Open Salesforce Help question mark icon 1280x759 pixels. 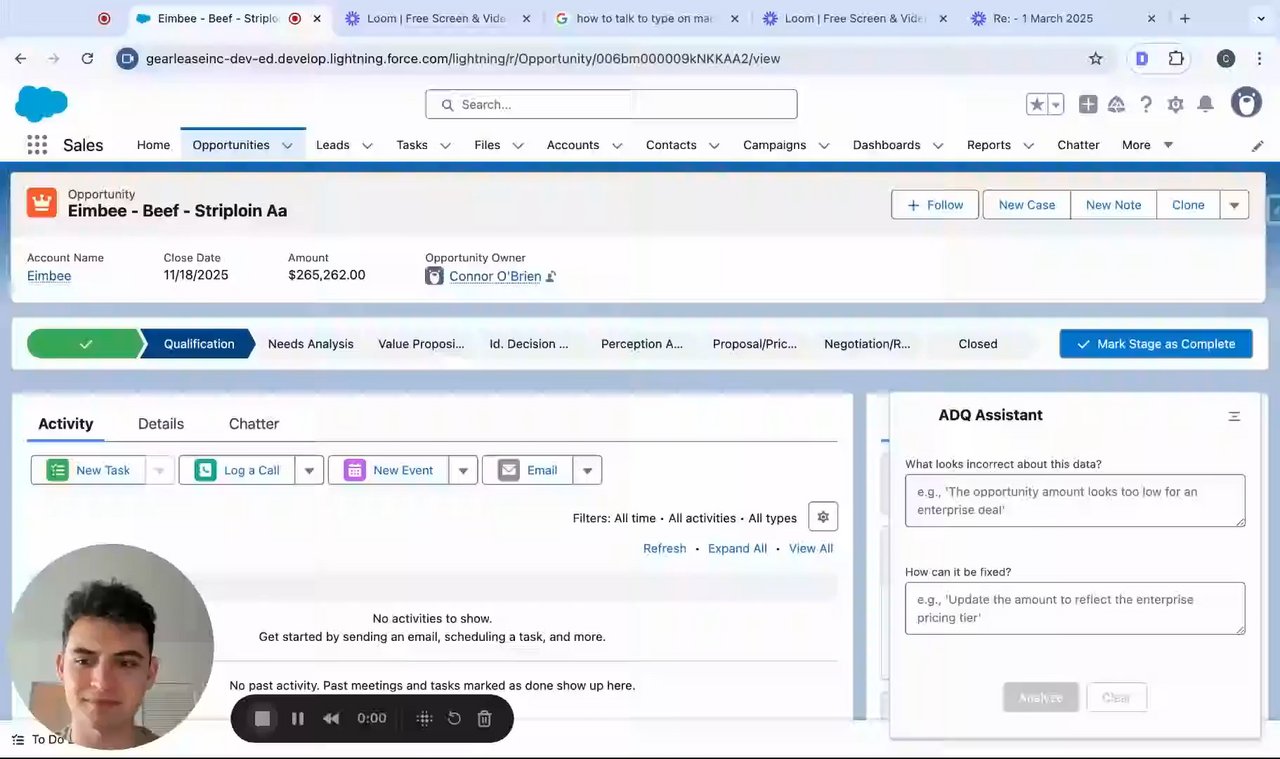pos(1146,104)
